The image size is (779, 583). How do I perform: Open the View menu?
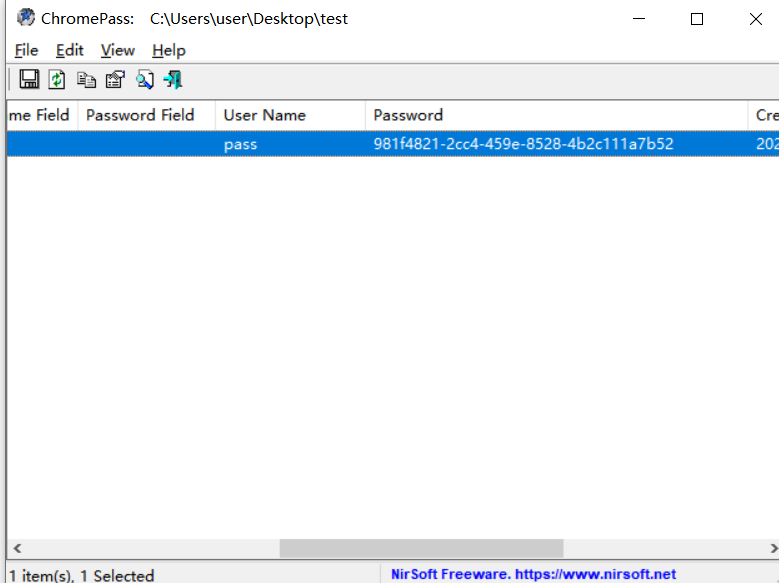[x=117, y=50]
